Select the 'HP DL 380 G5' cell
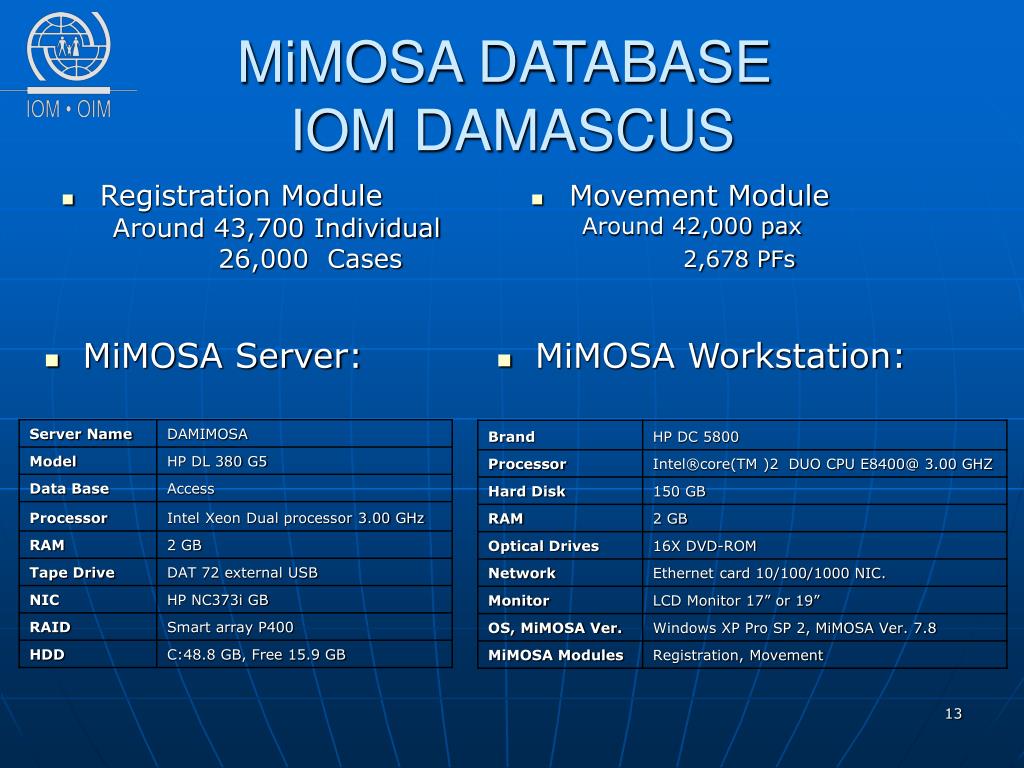This screenshot has width=1024, height=768. pyautogui.click(x=304, y=461)
